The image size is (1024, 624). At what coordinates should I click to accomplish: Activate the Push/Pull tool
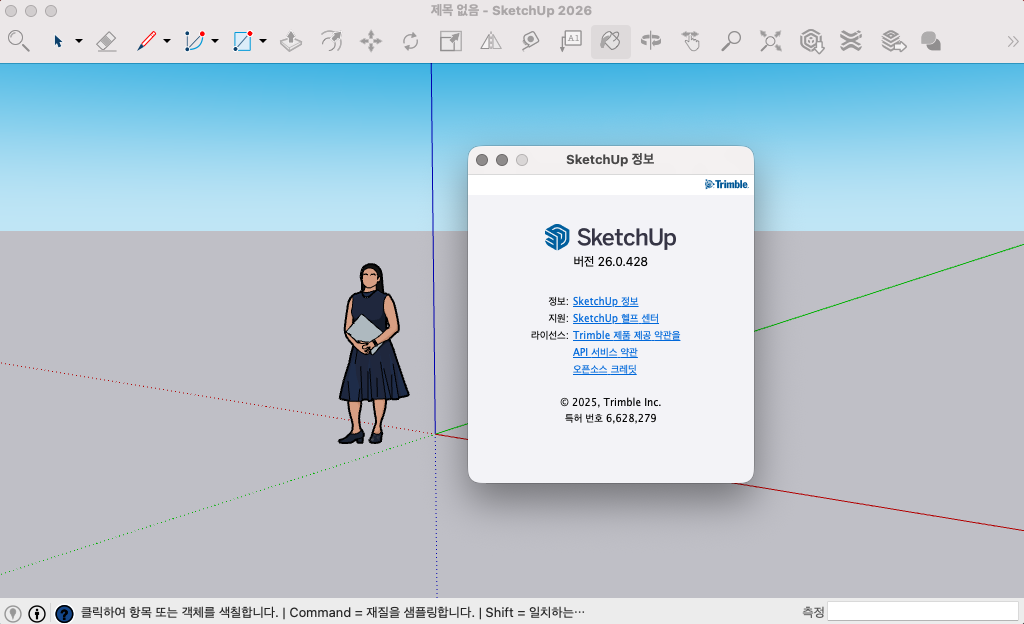[290, 41]
